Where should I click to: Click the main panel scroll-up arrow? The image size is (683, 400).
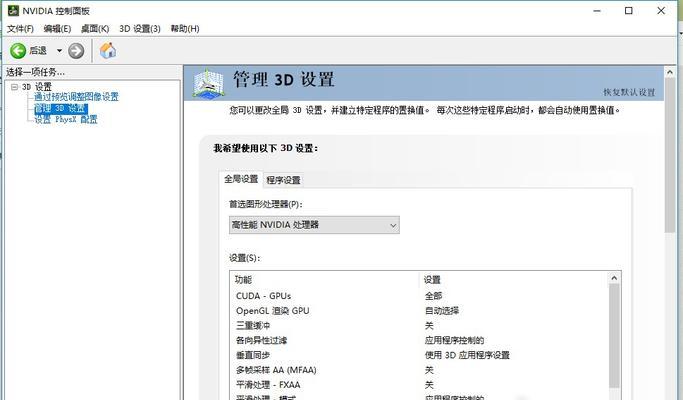pos(670,72)
